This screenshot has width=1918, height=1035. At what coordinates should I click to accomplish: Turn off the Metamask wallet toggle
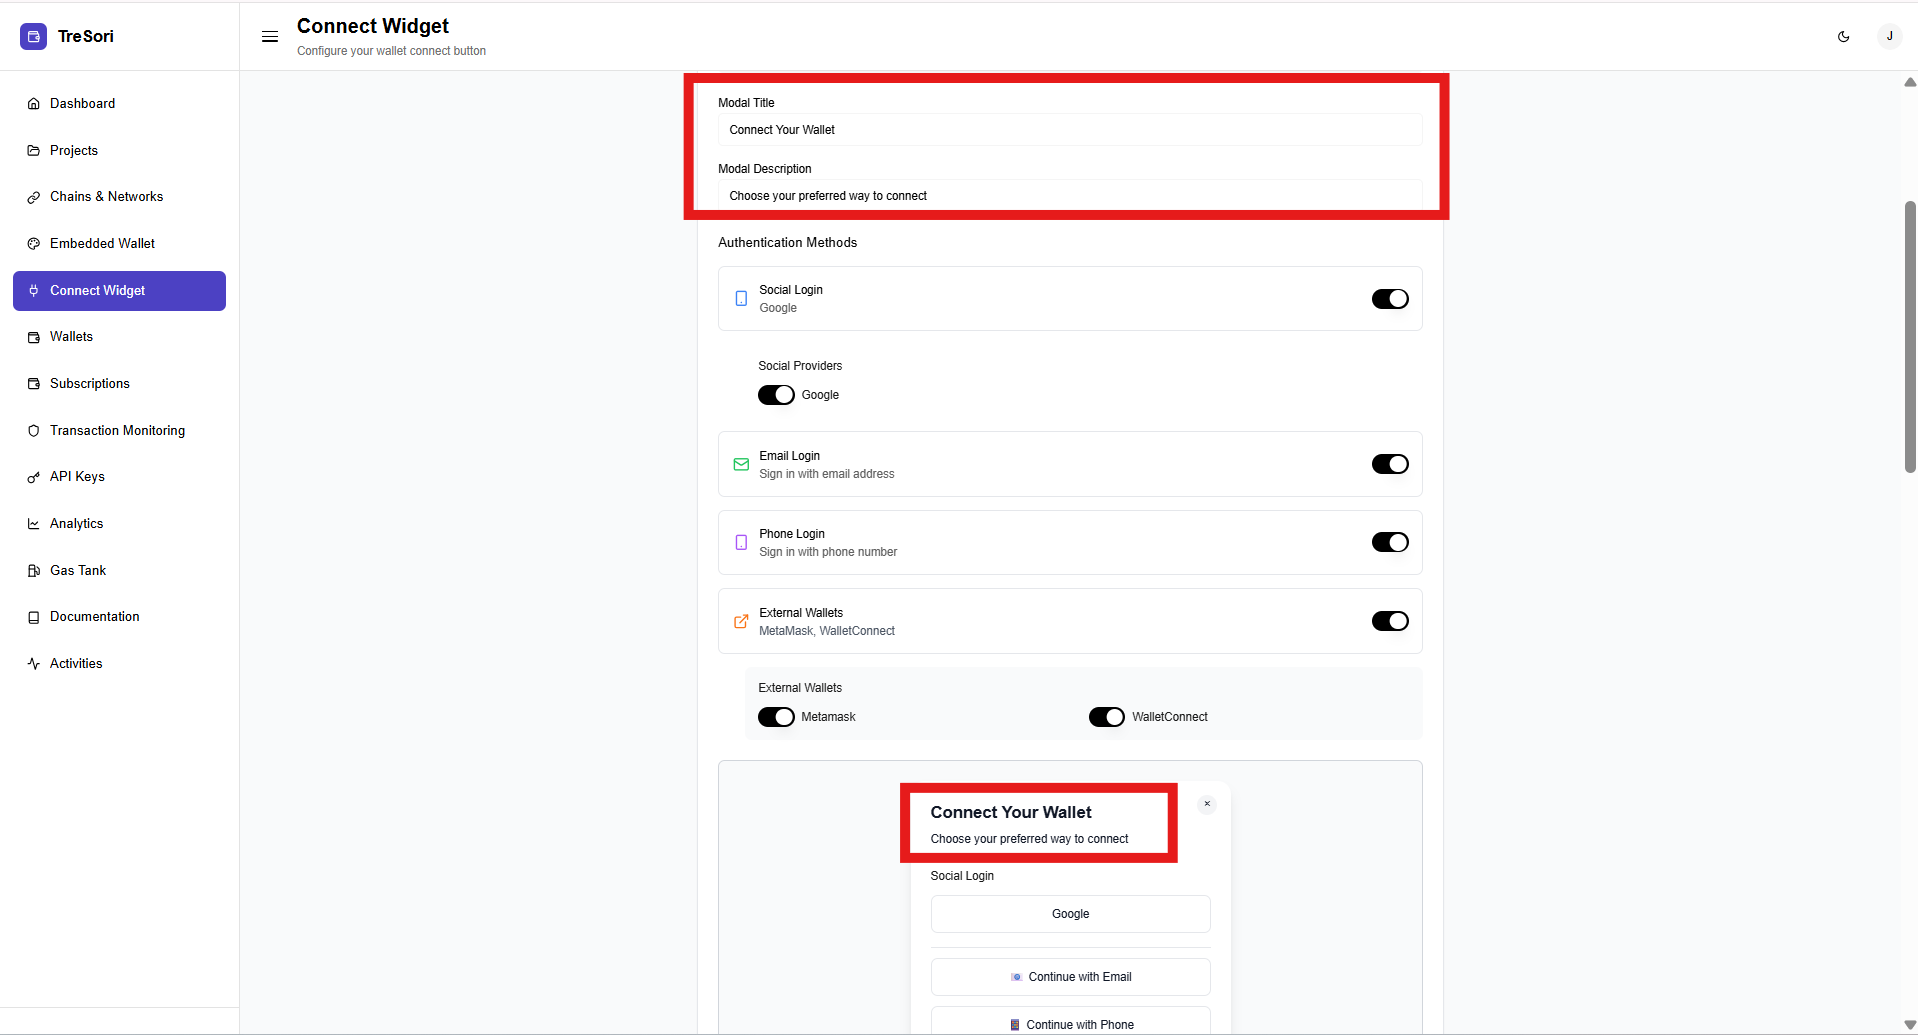pyautogui.click(x=776, y=717)
